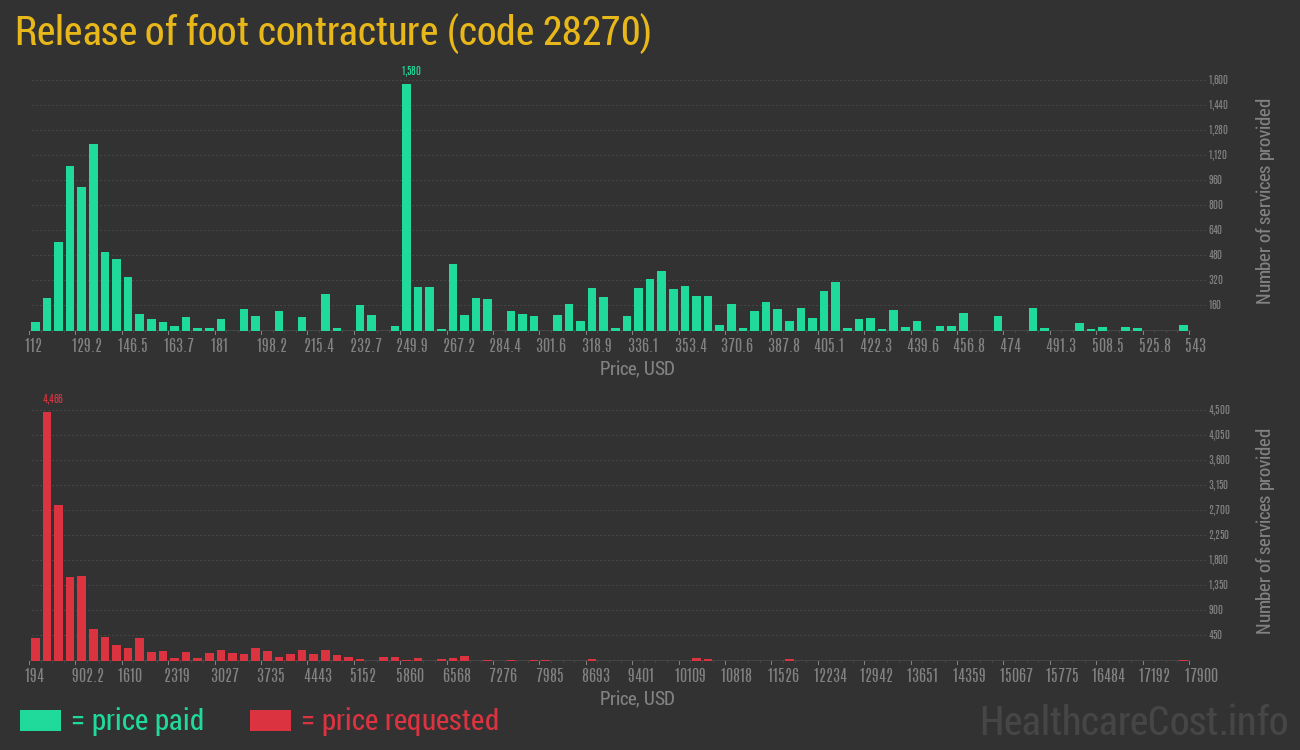Viewport: 1300px width, 750px height.
Task: Click the 1,600 tick on upper y-axis
Action: coord(1217,80)
